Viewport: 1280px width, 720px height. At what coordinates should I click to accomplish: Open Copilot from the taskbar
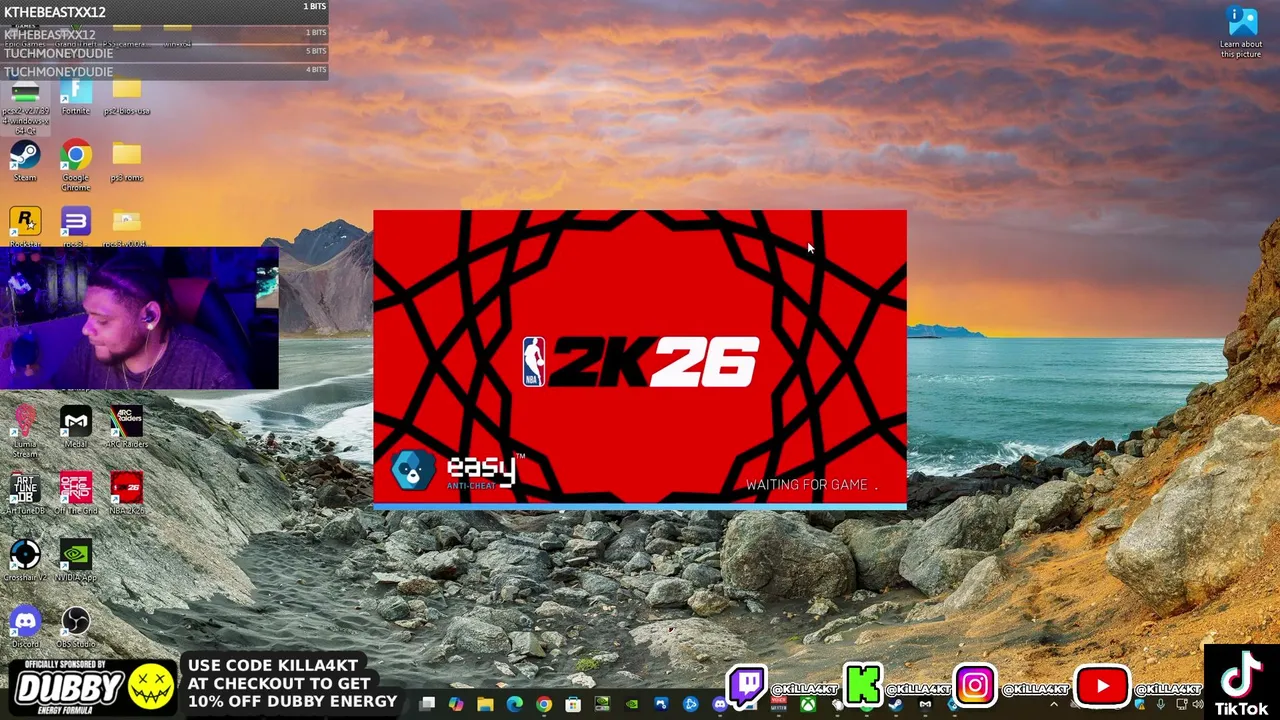click(x=456, y=704)
